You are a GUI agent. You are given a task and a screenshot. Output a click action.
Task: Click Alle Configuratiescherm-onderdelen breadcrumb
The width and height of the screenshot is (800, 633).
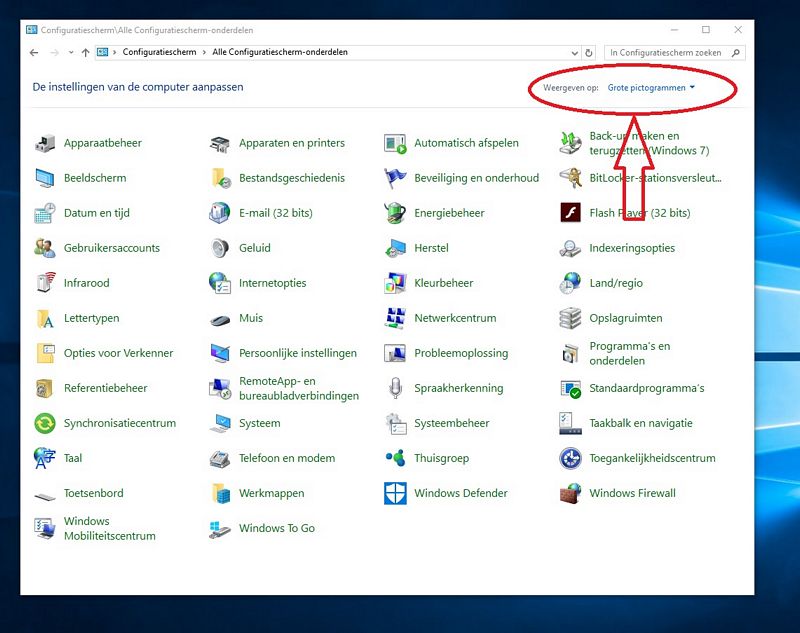click(x=280, y=52)
